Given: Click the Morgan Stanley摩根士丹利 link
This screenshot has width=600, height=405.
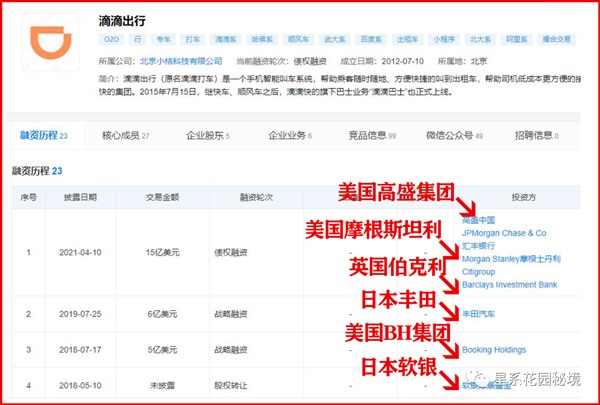Looking at the screenshot, I should 511,259.
